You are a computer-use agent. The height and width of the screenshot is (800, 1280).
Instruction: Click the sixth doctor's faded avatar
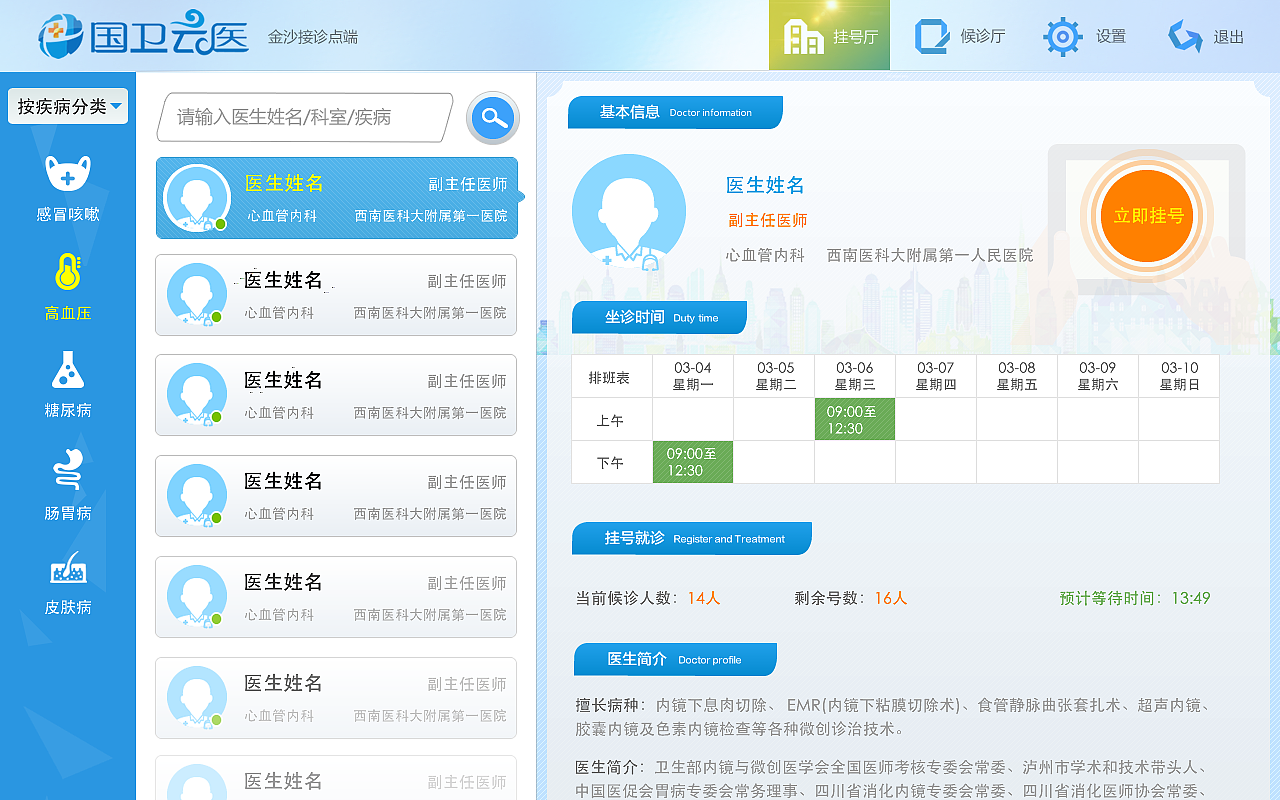click(196, 697)
